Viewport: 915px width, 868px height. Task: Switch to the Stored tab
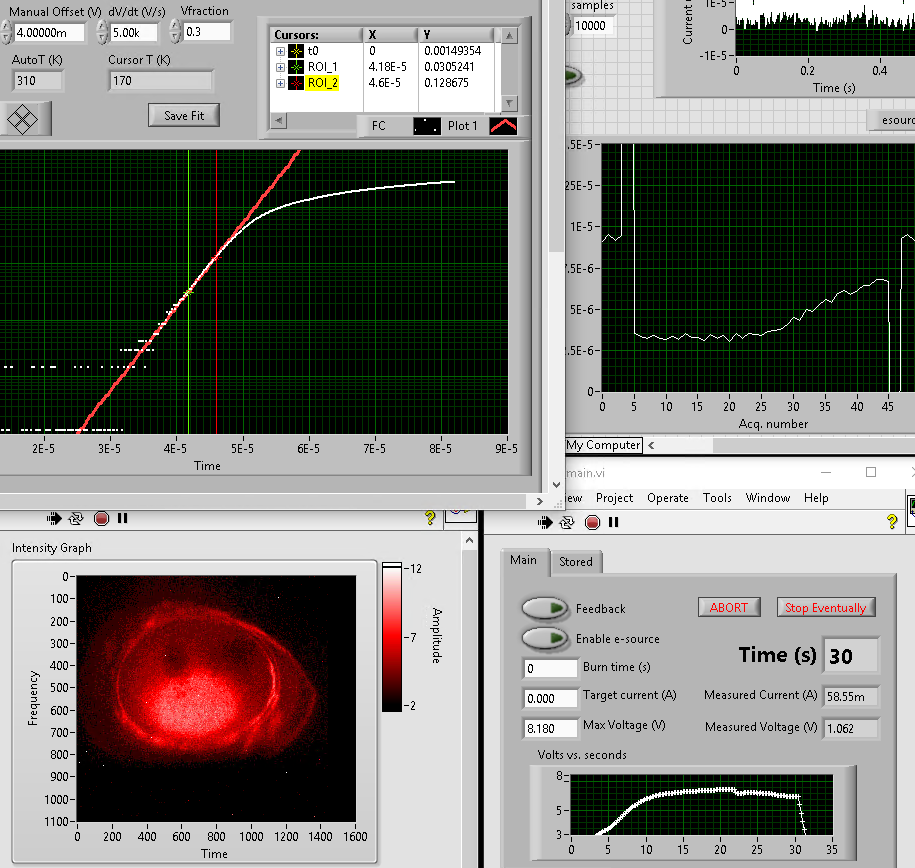[x=575, y=562]
